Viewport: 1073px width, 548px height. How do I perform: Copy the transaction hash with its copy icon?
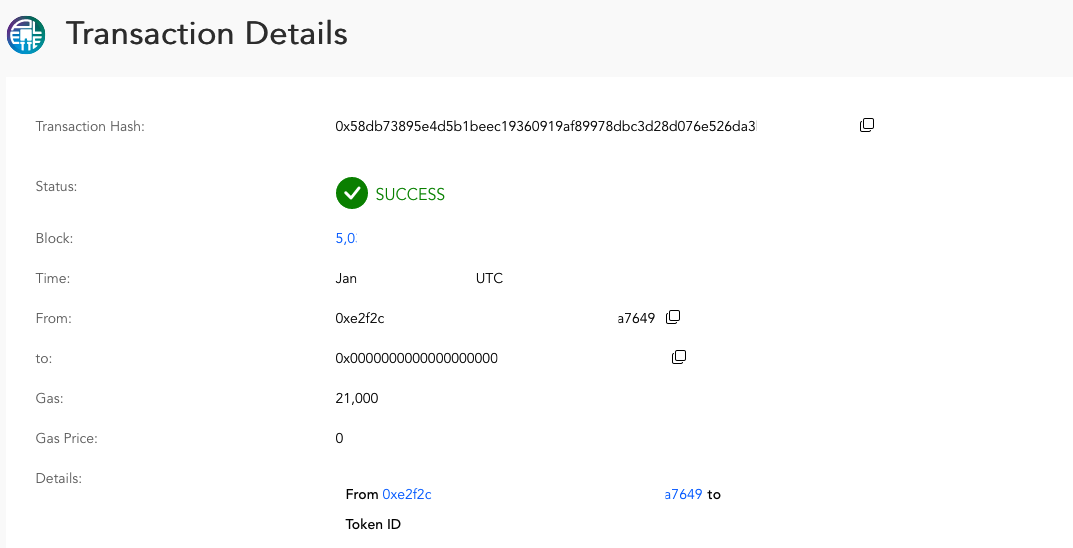coord(867,125)
